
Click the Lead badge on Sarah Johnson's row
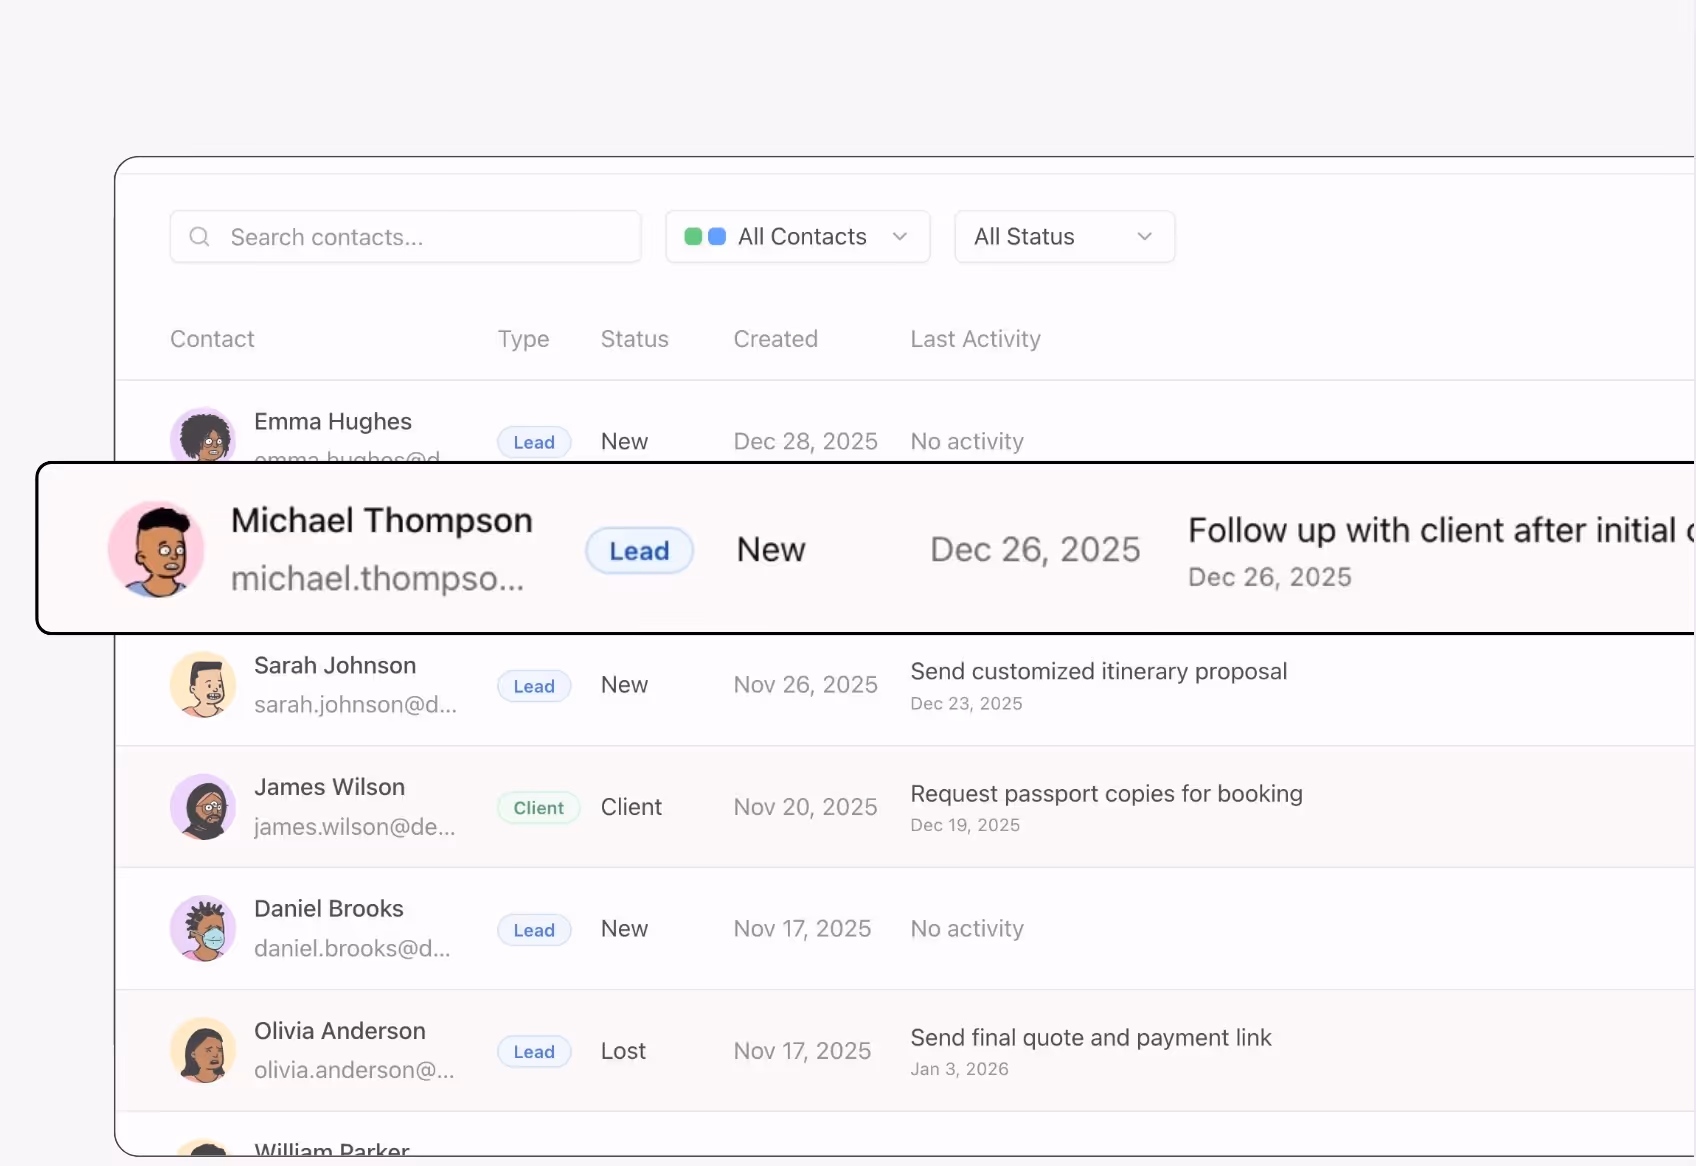click(533, 685)
